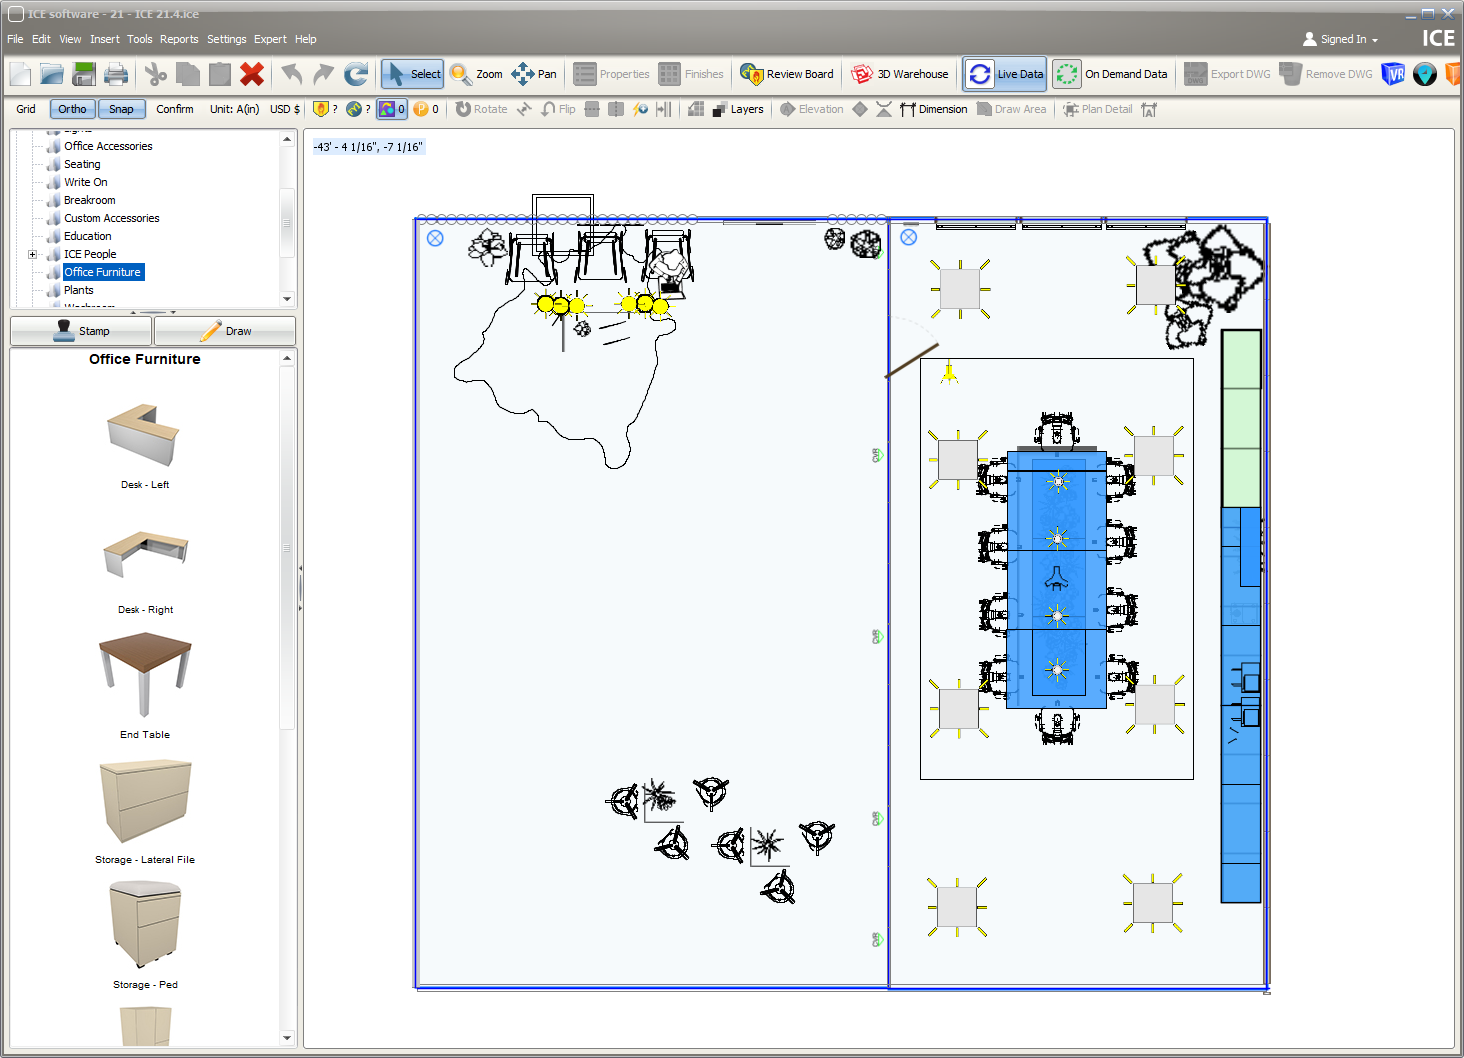Open the USD $ currency selector

285,109
